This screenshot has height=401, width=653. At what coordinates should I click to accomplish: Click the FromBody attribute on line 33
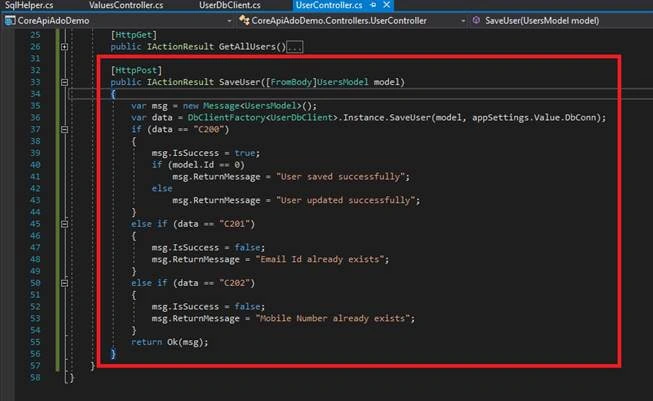(291, 82)
